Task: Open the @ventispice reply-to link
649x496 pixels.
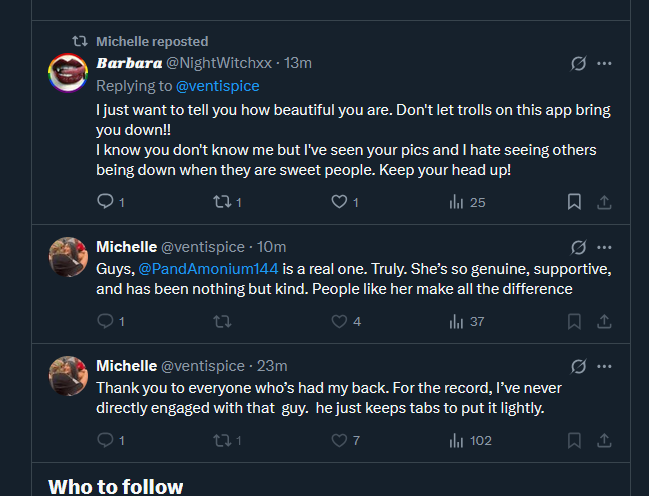Action: (219, 86)
